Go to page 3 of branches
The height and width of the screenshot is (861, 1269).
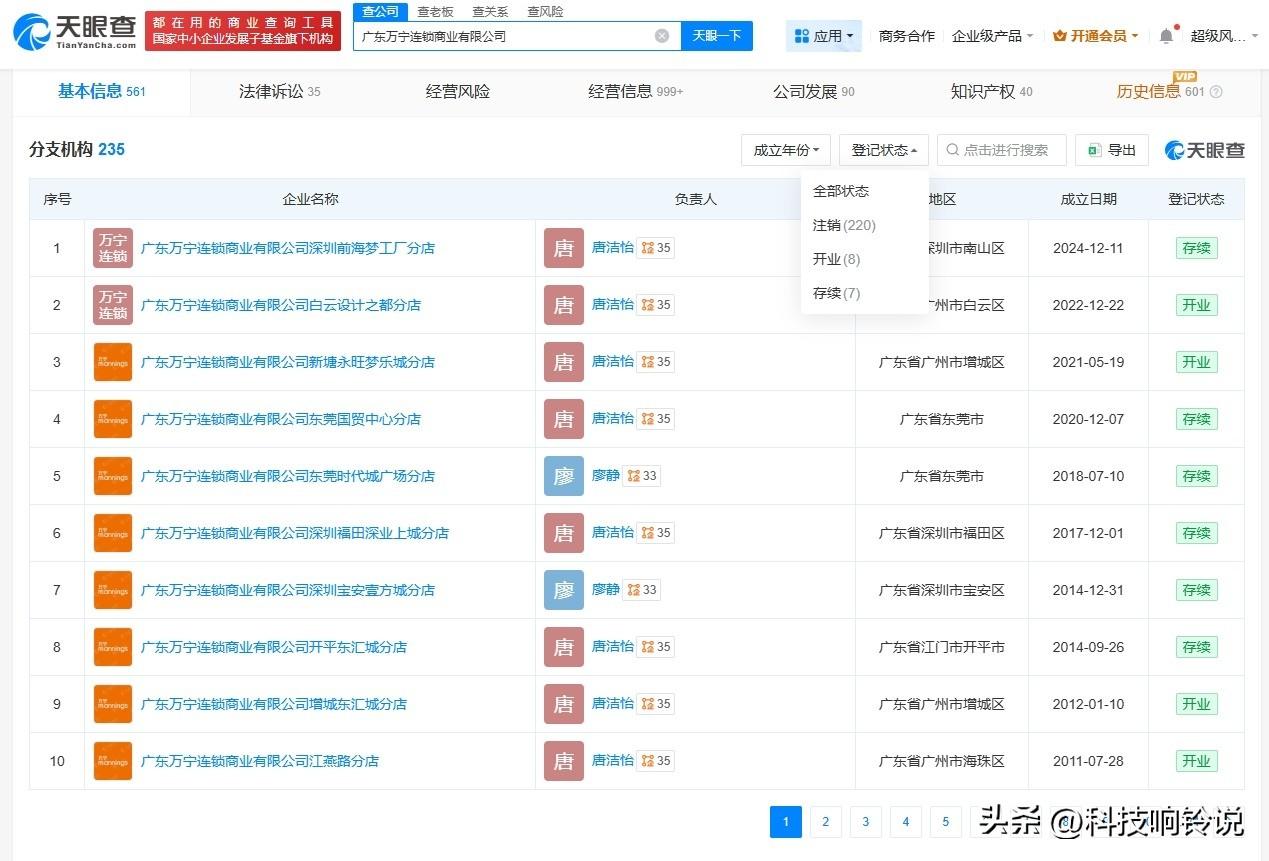865,822
